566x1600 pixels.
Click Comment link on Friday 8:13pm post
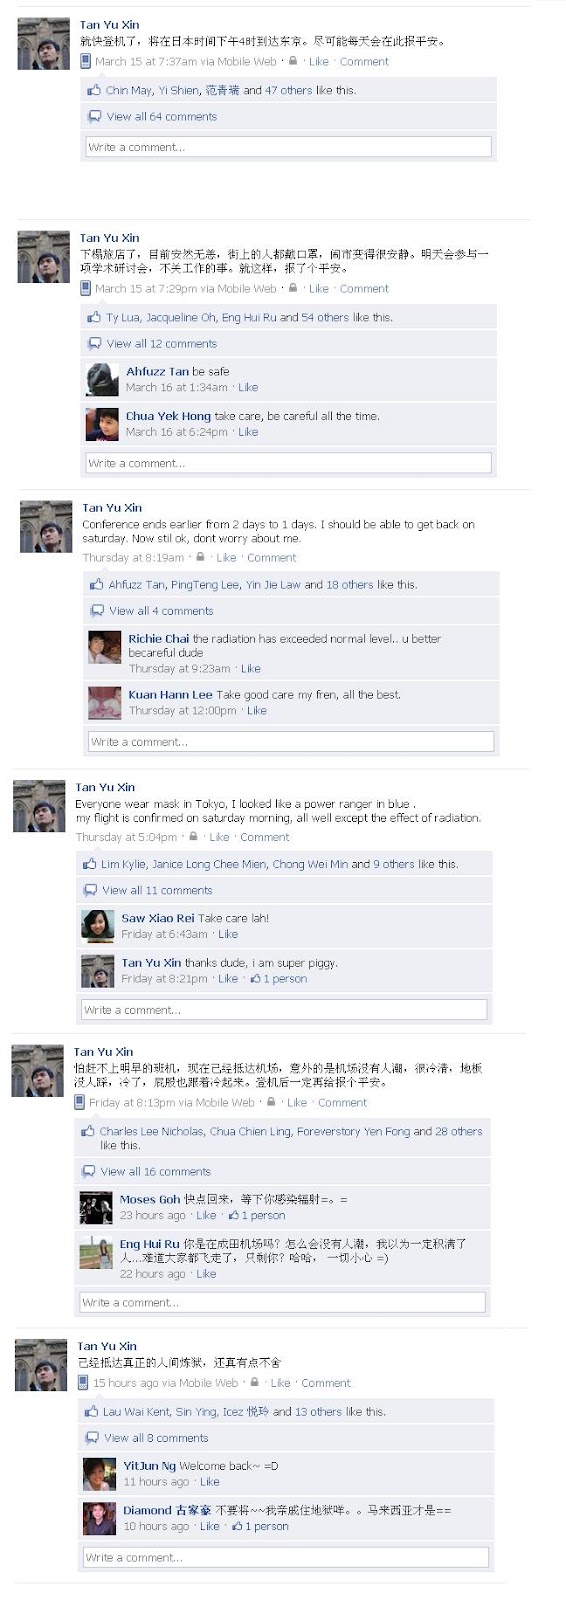[x=342, y=1102]
